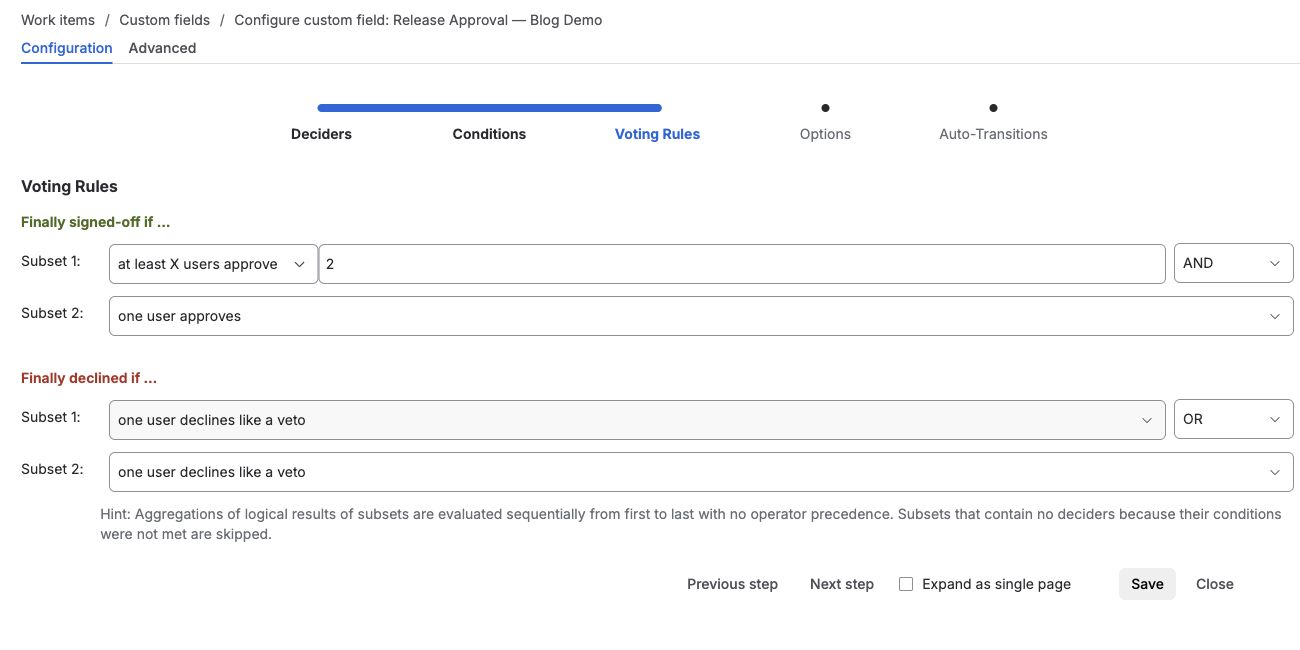Click the blue wizard progress bar
The width and height of the screenshot is (1300, 650).
pyautogui.click(x=489, y=108)
